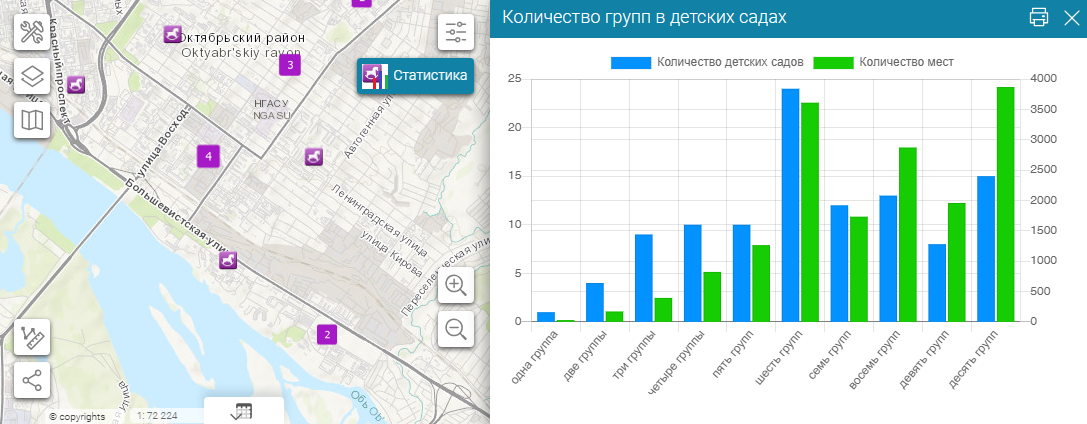Image resolution: width=1087 pixels, height=424 pixels.
Task: Toggle 'Количество мест' legend series
Action: [884, 62]
